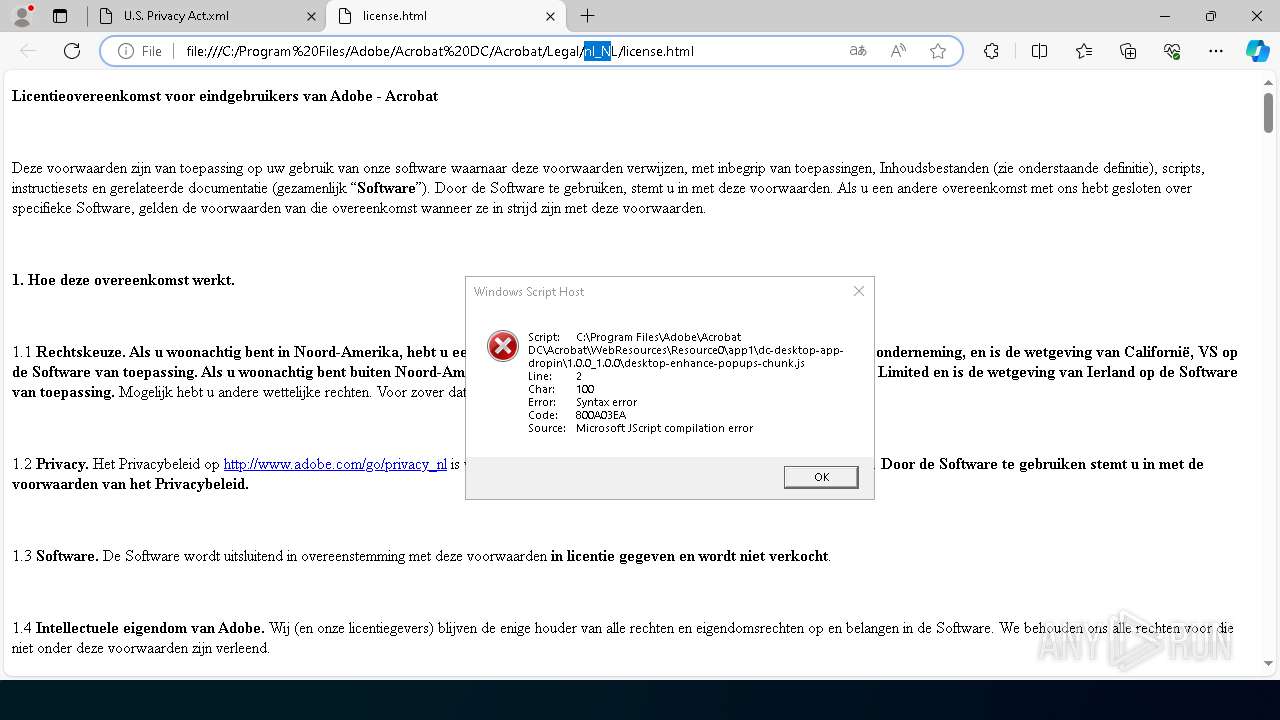Toggle split screen view
The image size is (1280, 720).
[x=1039, y=51]
